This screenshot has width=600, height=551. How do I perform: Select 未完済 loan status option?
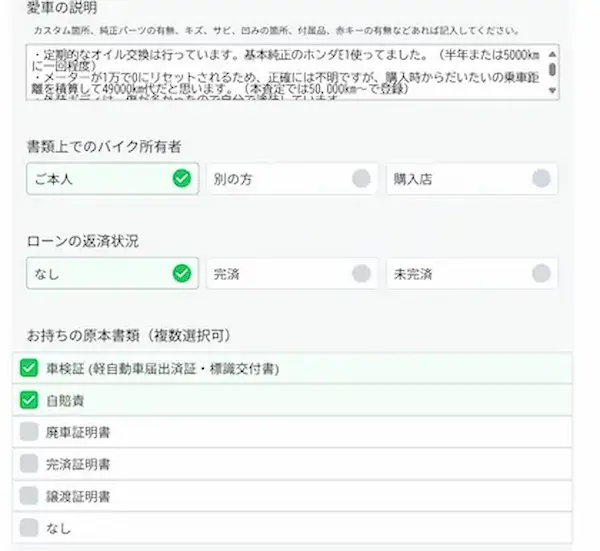(471, 273)
